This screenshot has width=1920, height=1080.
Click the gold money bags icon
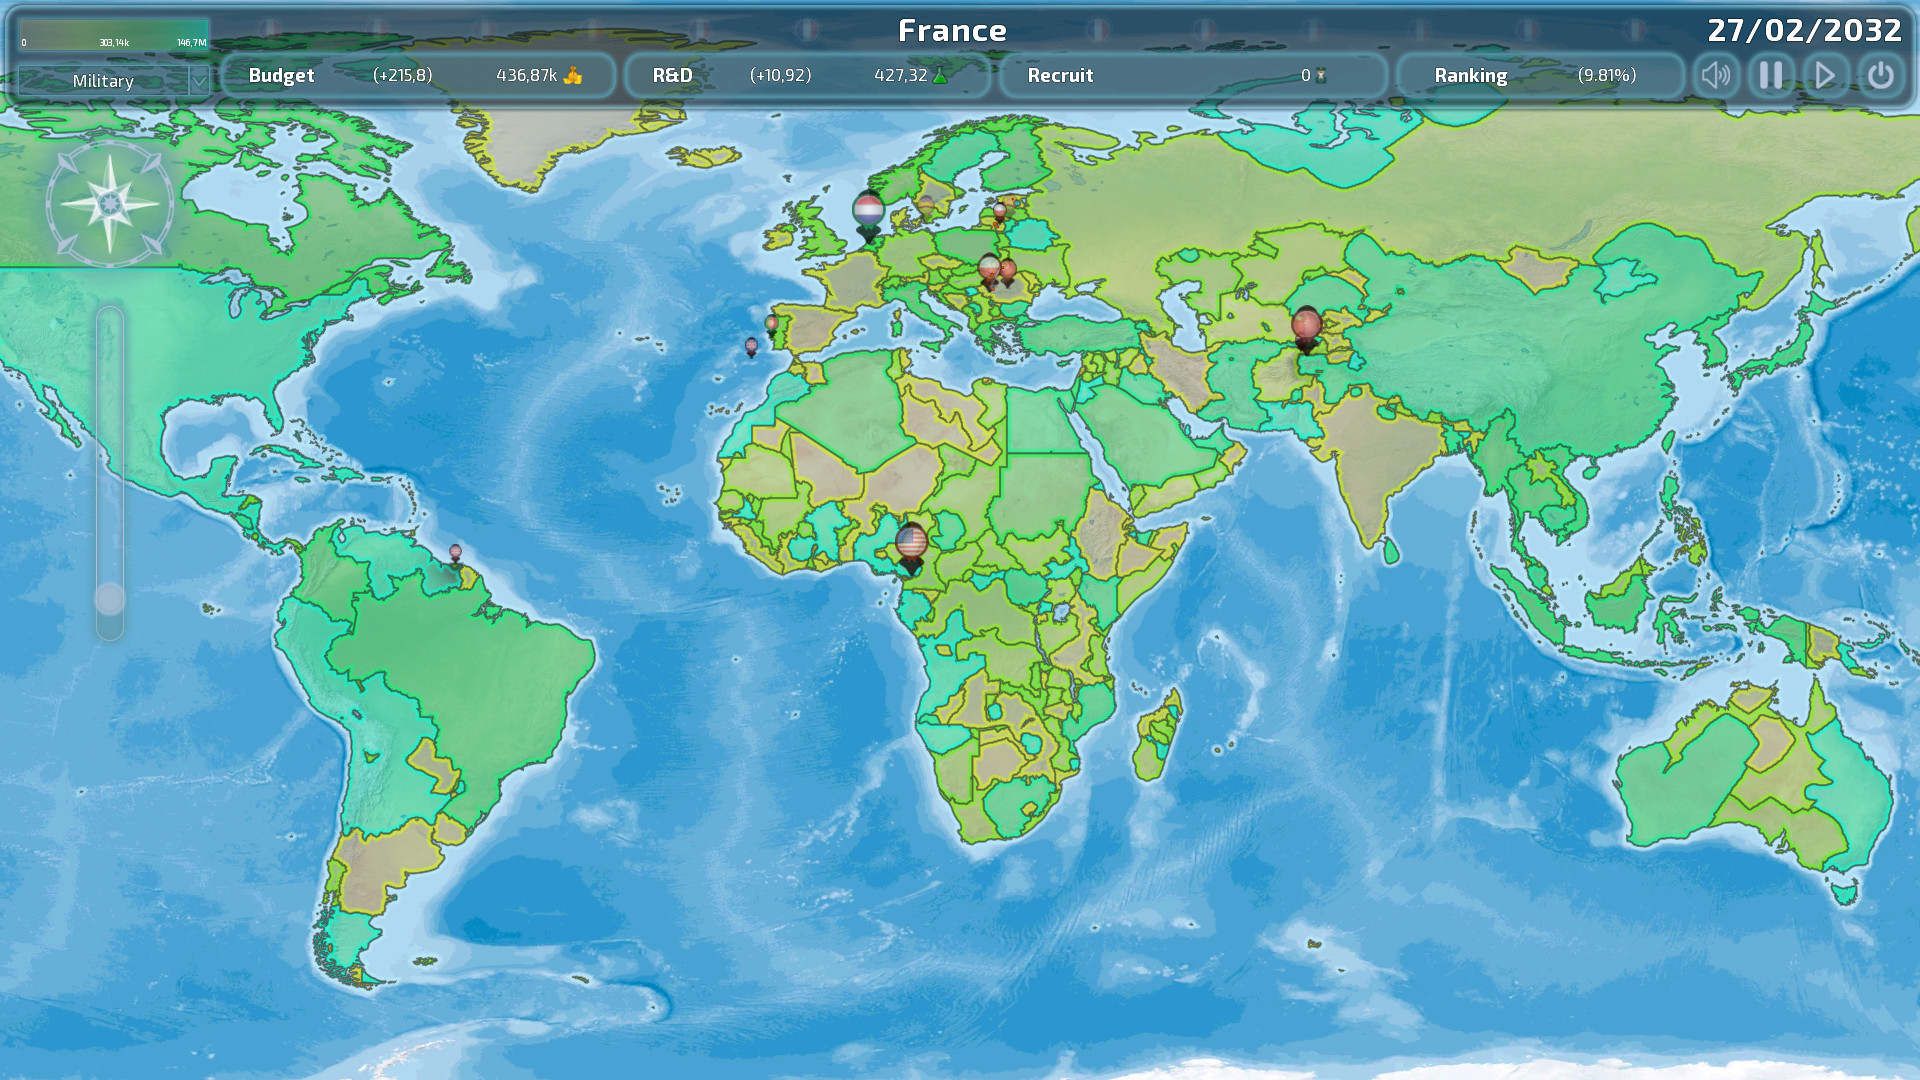click(573, 76)
